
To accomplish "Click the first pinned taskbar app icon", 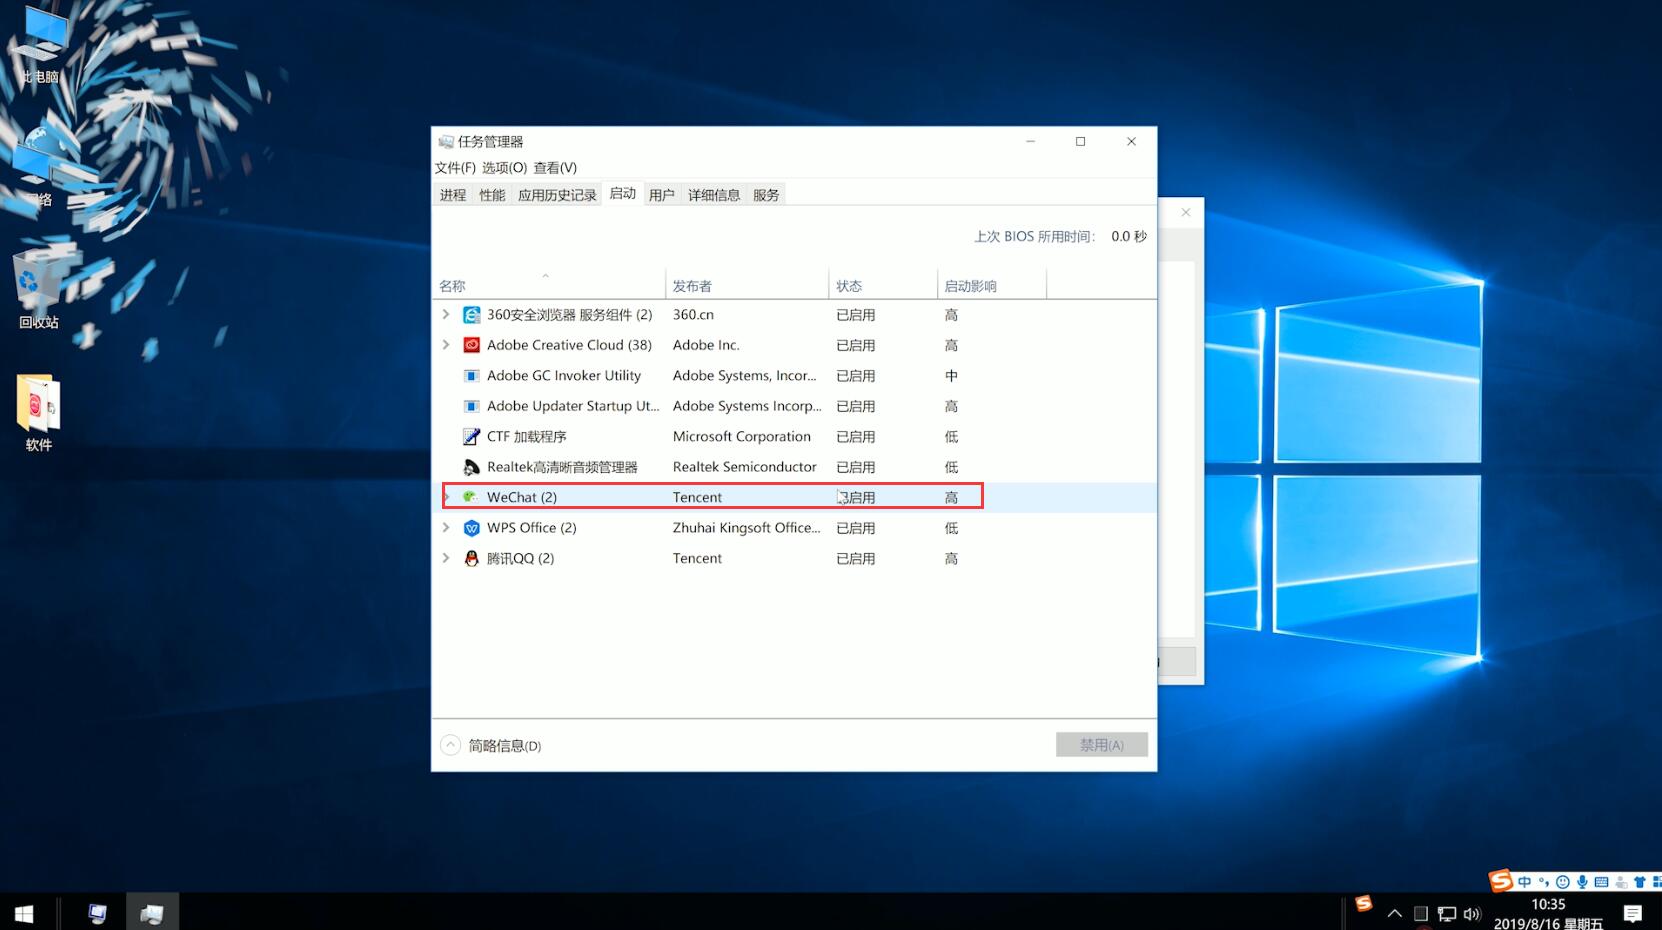I will (97, 913).
